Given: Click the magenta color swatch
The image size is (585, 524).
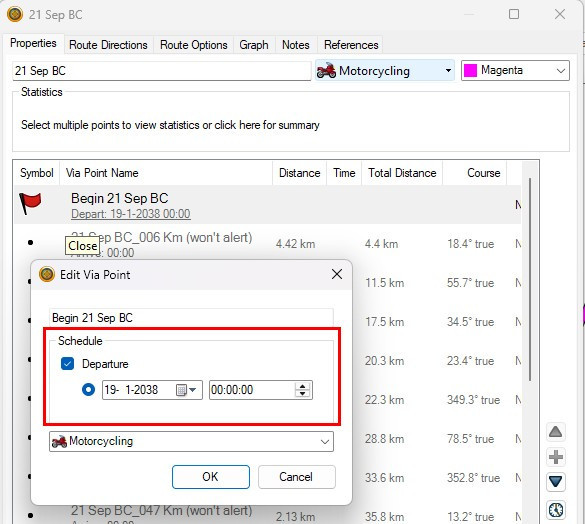Looking at the screenshot, I should point(470,71).
